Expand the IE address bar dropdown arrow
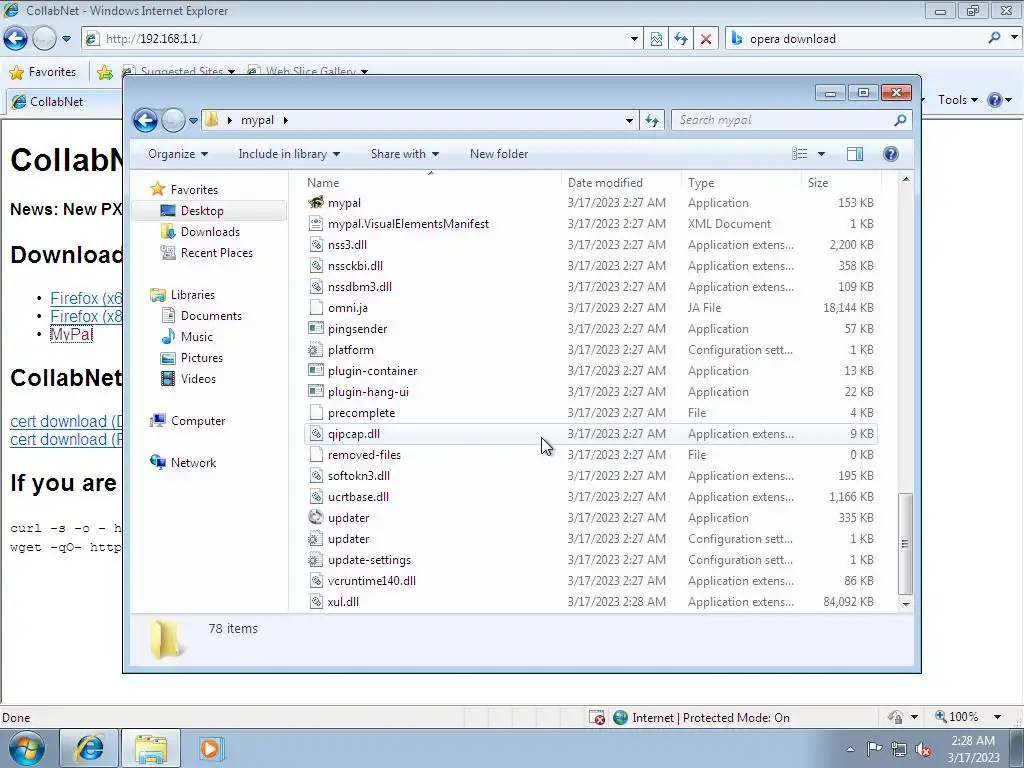The width and height of the screenshot is (1024, 768). click(634, 39)
